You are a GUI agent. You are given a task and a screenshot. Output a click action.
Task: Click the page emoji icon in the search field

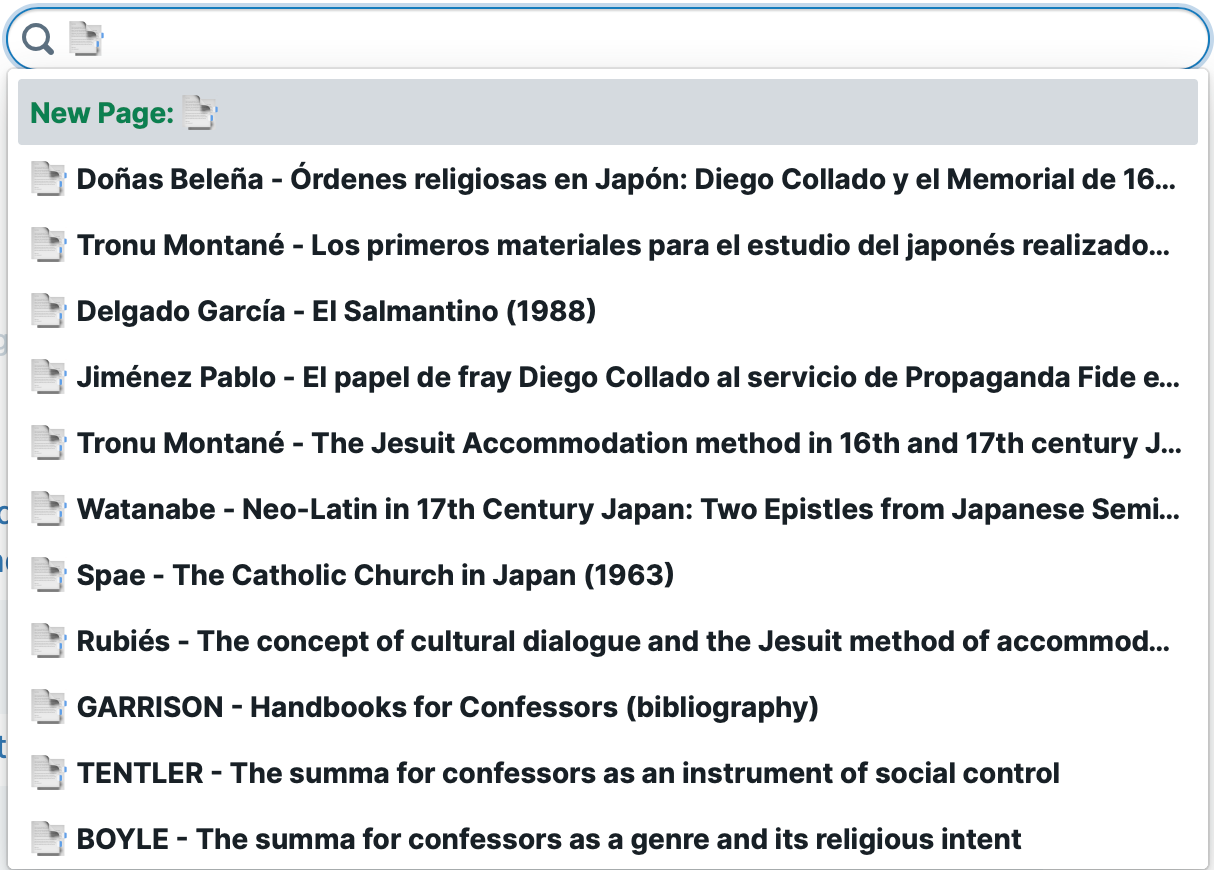[x=86, y=39]
